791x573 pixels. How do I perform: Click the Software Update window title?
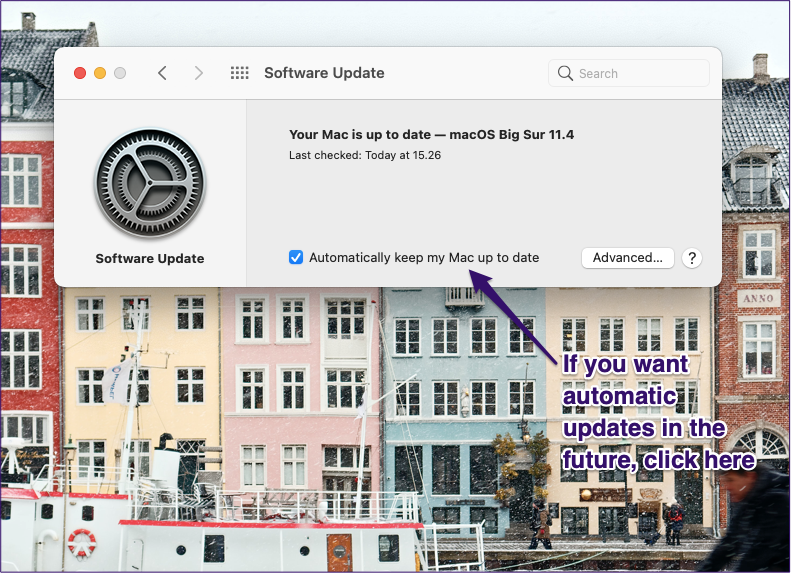tap(324, 73)
